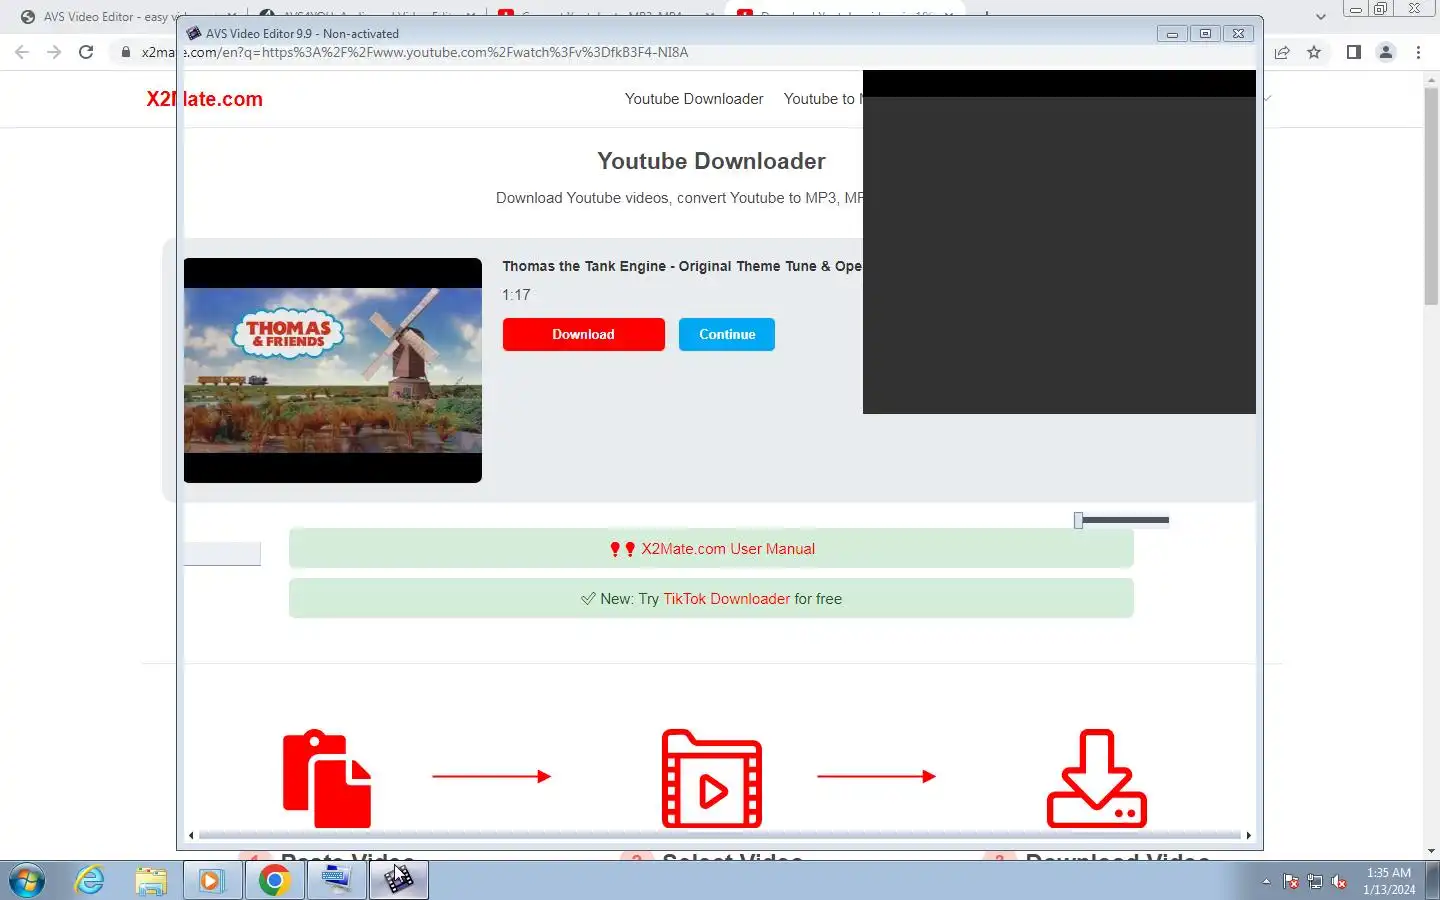
Task: Toggle Chrome's side panel icon
Action: click(x=1353, y=52)
